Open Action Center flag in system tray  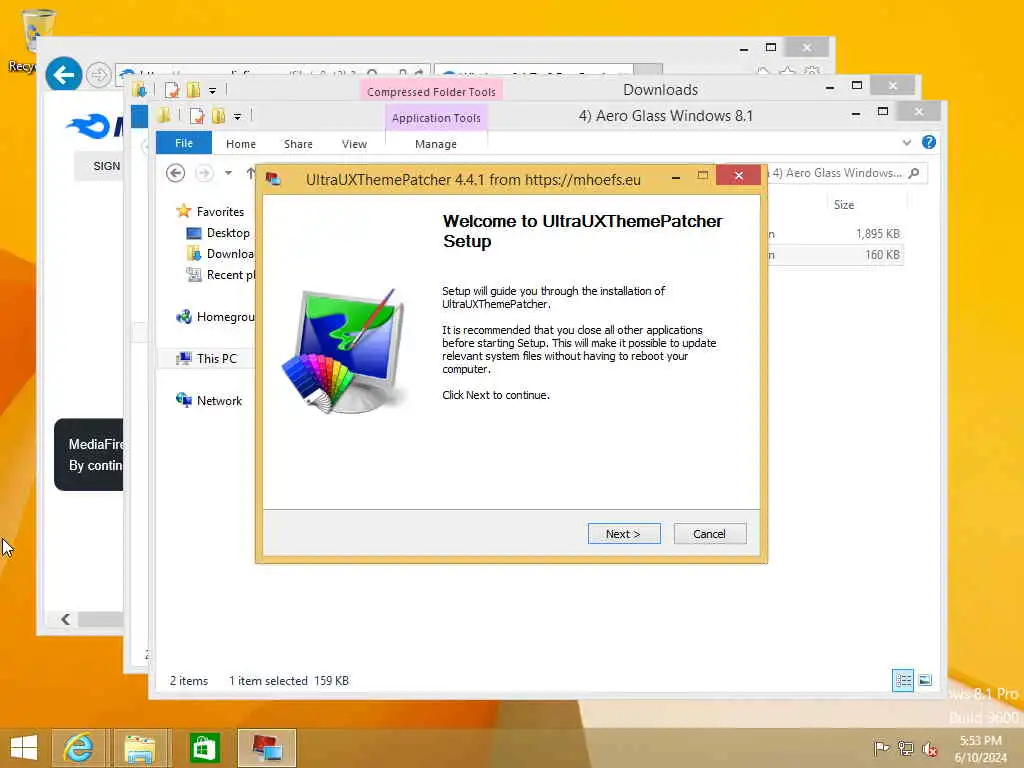pos(881,748)
